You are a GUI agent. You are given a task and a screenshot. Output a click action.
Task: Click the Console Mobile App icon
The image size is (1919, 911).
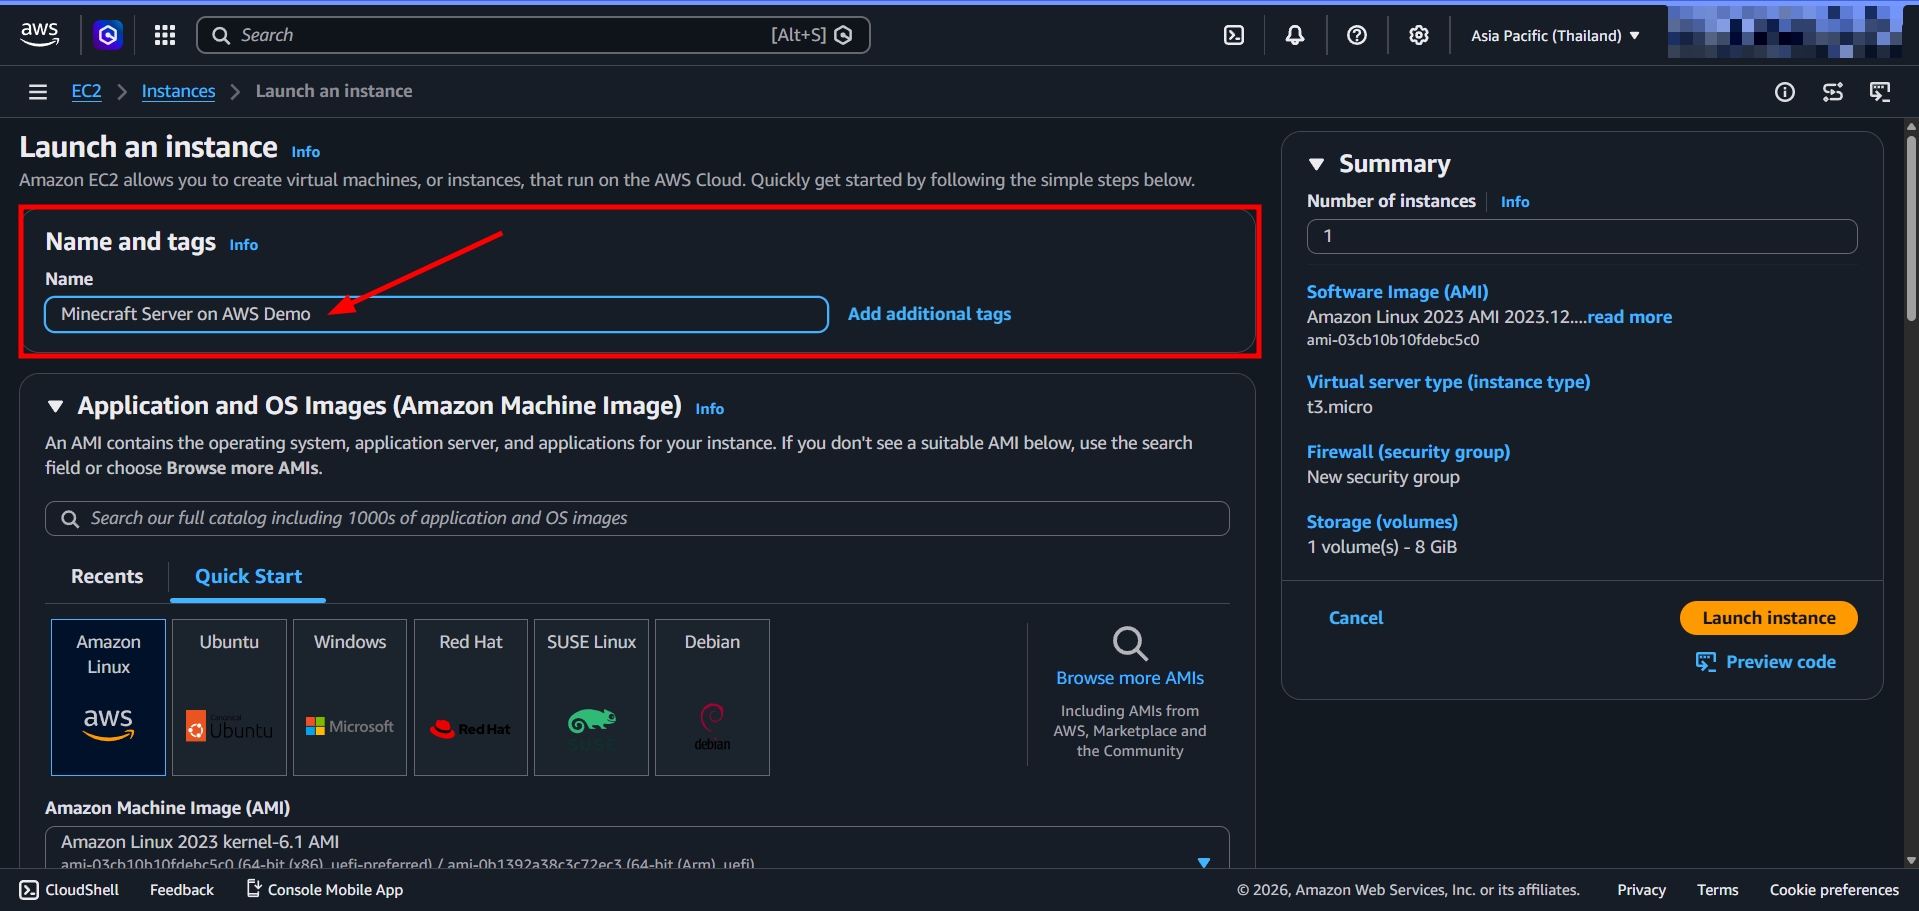click(254, 888)
